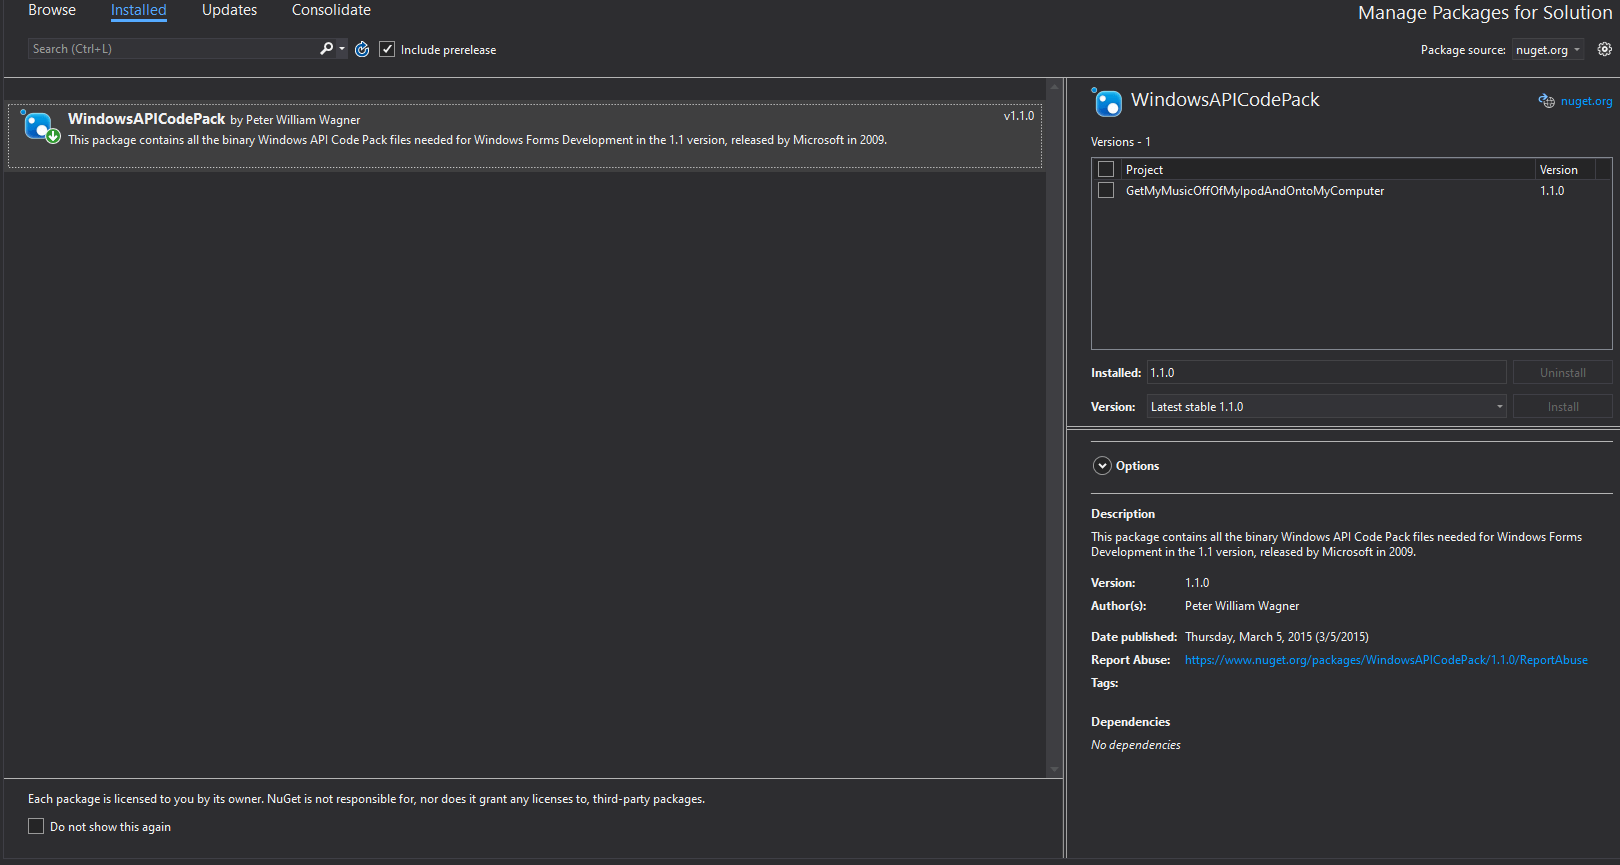Screen dimensions: 1620x865
Task: Switch to Consolidate tab
Action: 331,10
